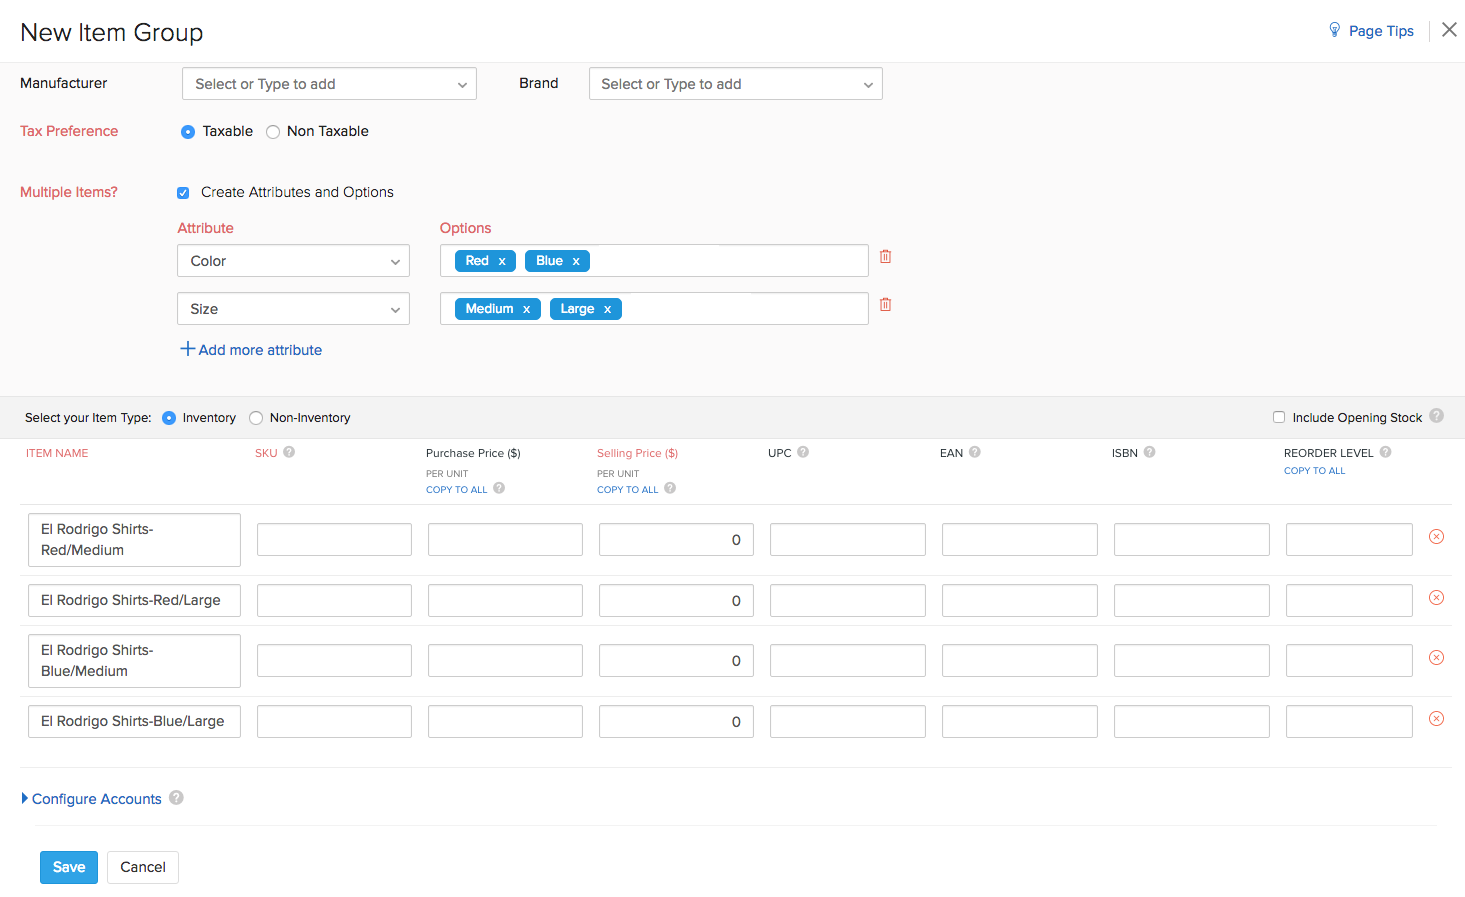1465x897 pixels.
Task: Open Page Tips via the bulb icon
Action: pyautogui.click(x=1334, y=30)
